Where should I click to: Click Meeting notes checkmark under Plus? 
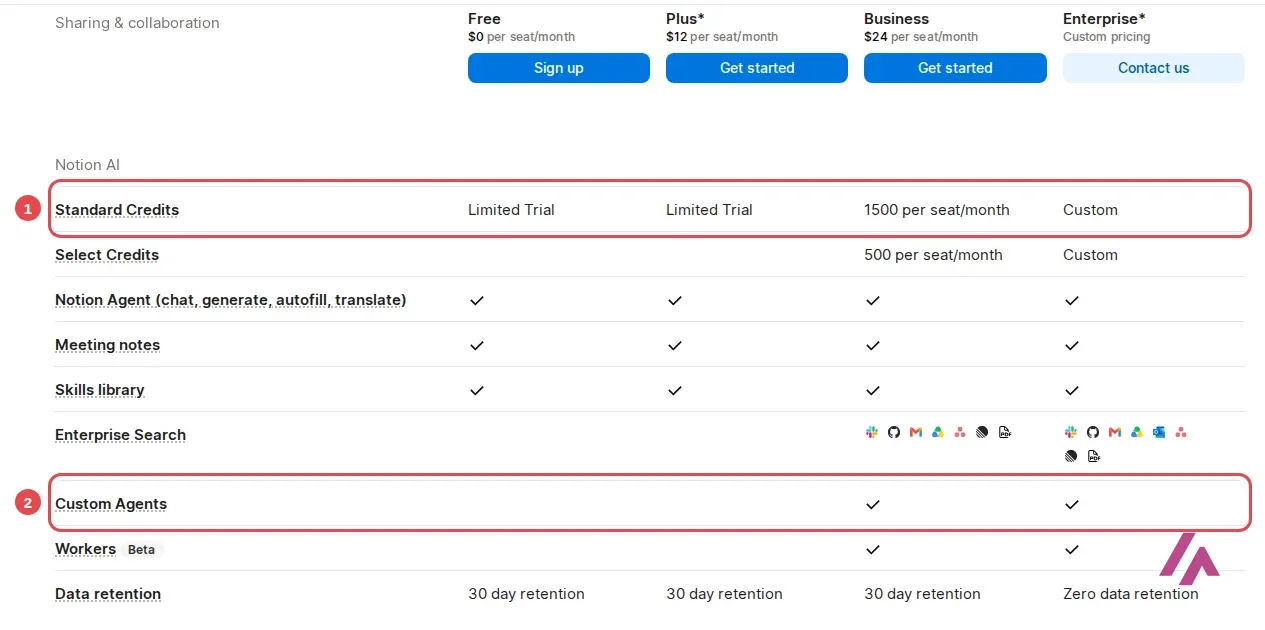675,345
